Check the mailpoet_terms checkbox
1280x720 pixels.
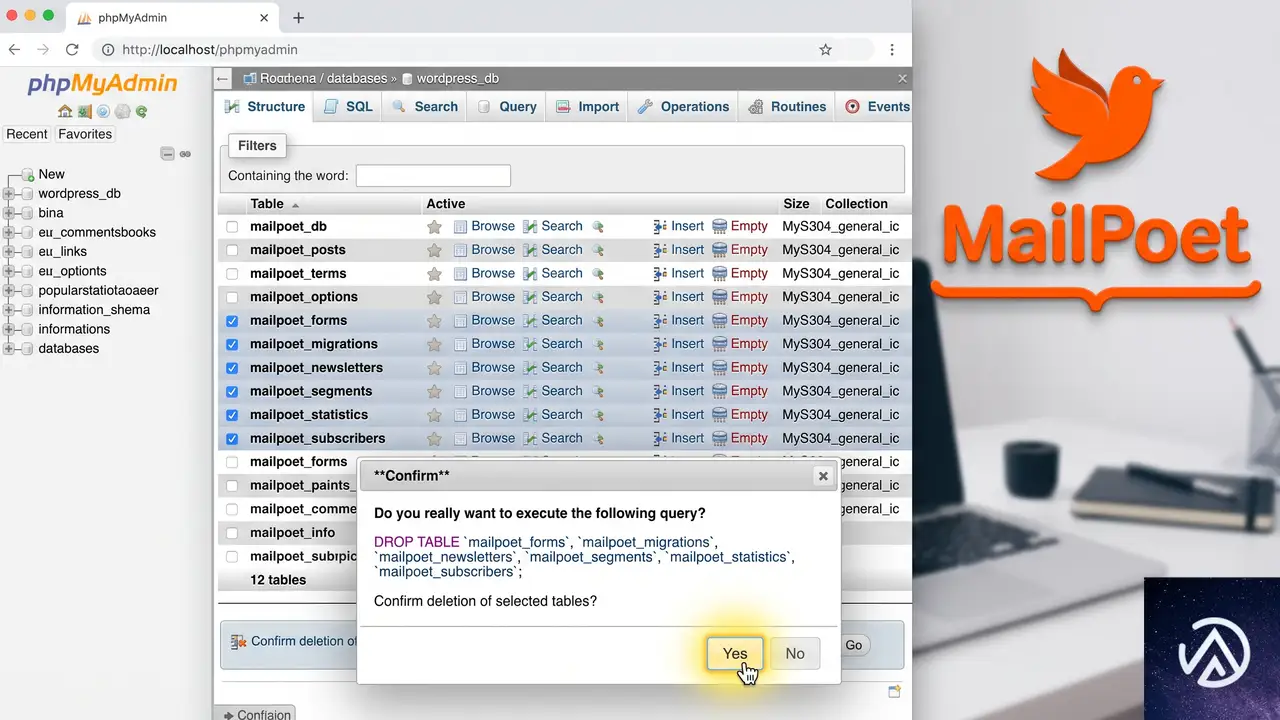coord(232,274)
